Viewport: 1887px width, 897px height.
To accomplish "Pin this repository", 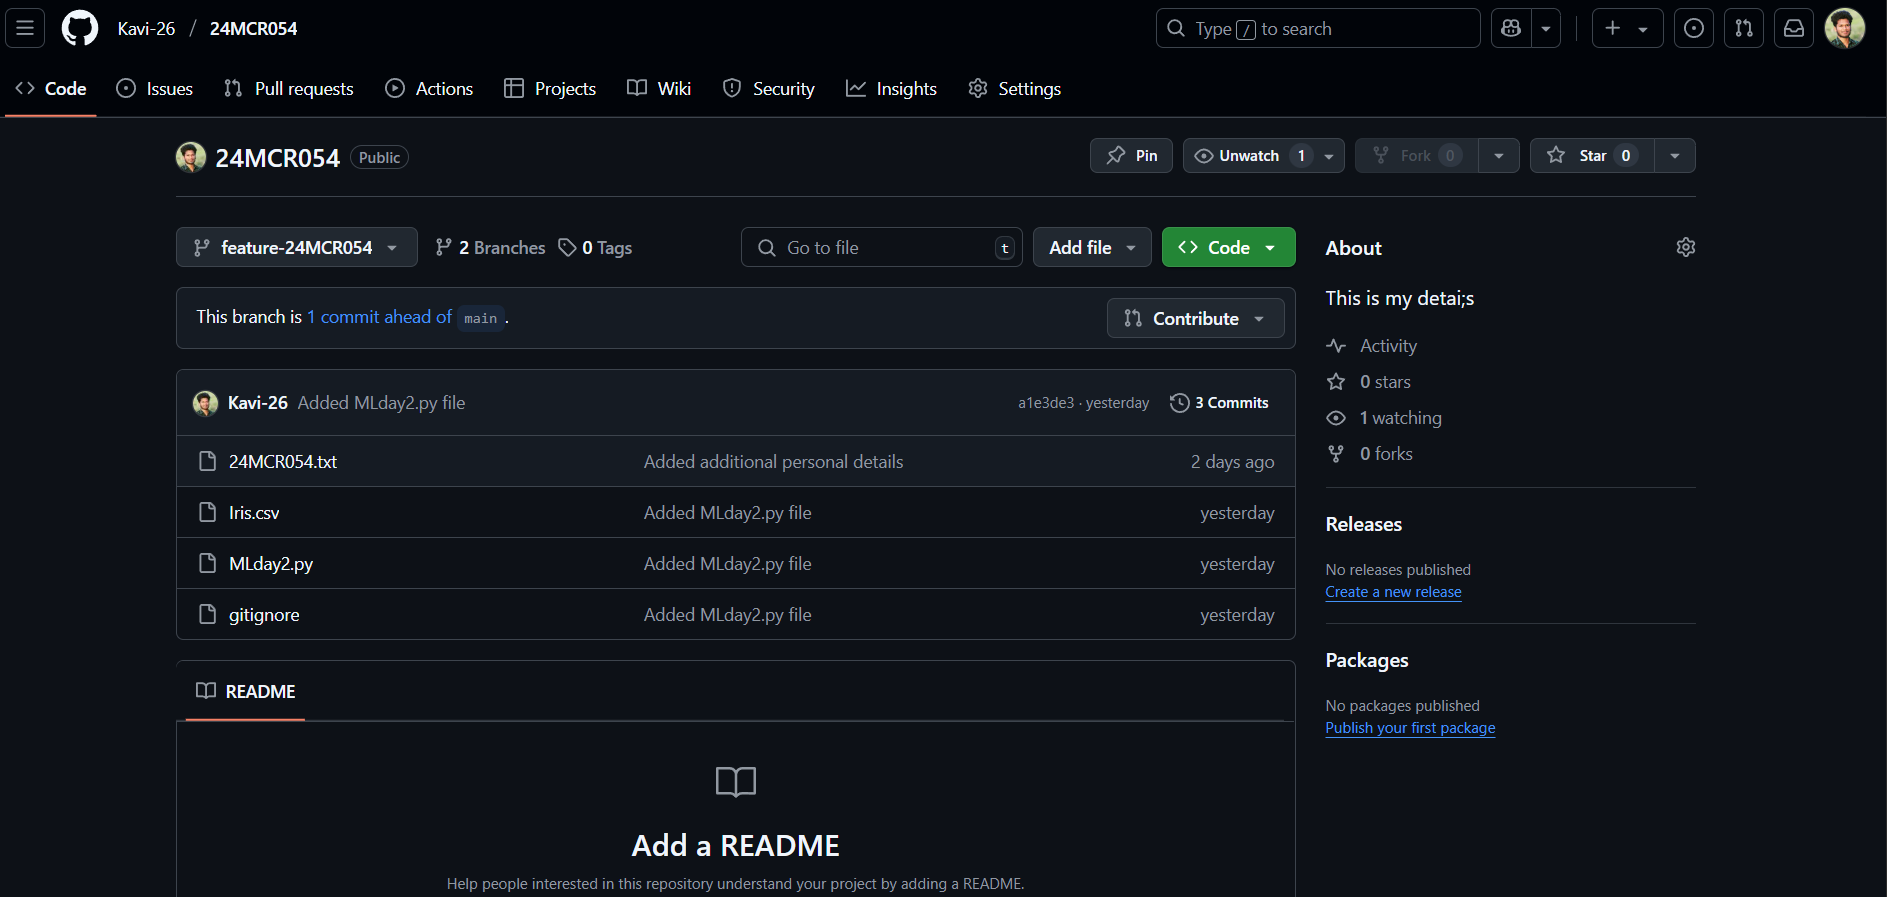I will tap(1131, 156).
